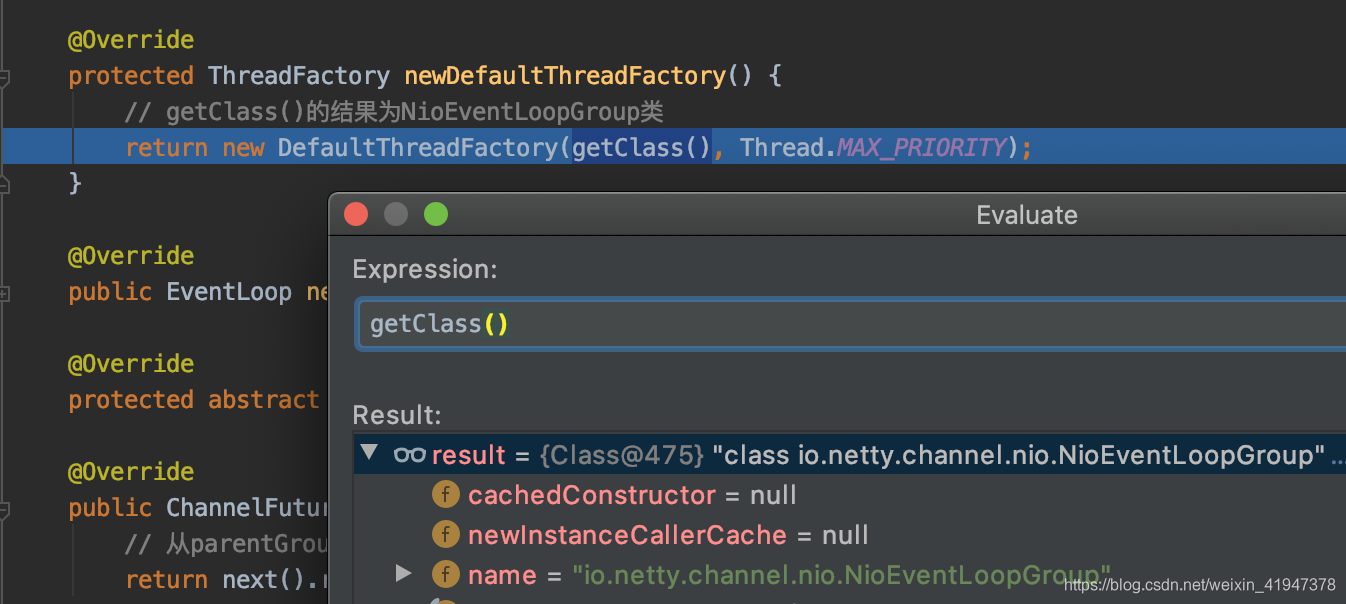Click the newInstanceCallerCache field icon

click(446, 535)
